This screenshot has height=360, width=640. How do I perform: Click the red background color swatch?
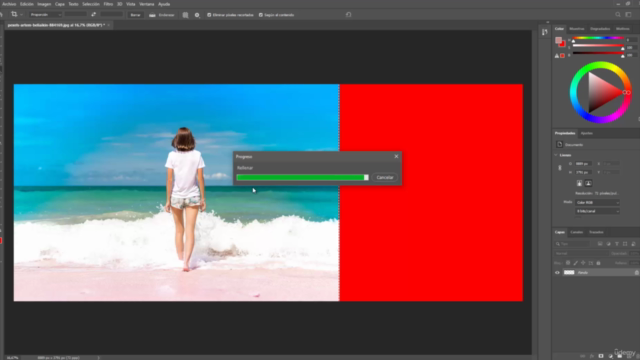(562, 44)
